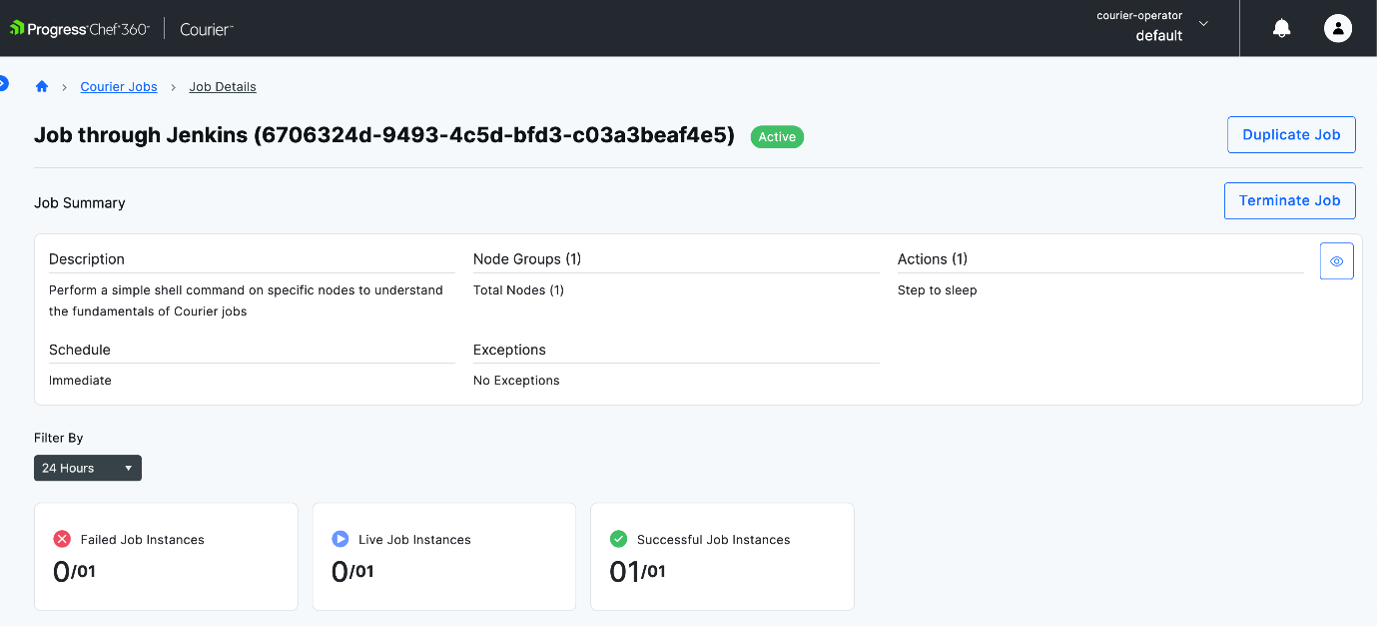Go to Courier Jobs breadcrumb link
The width and height of the screenshot is (1381, 629).
pyautogui.click(x=119, y=87)
